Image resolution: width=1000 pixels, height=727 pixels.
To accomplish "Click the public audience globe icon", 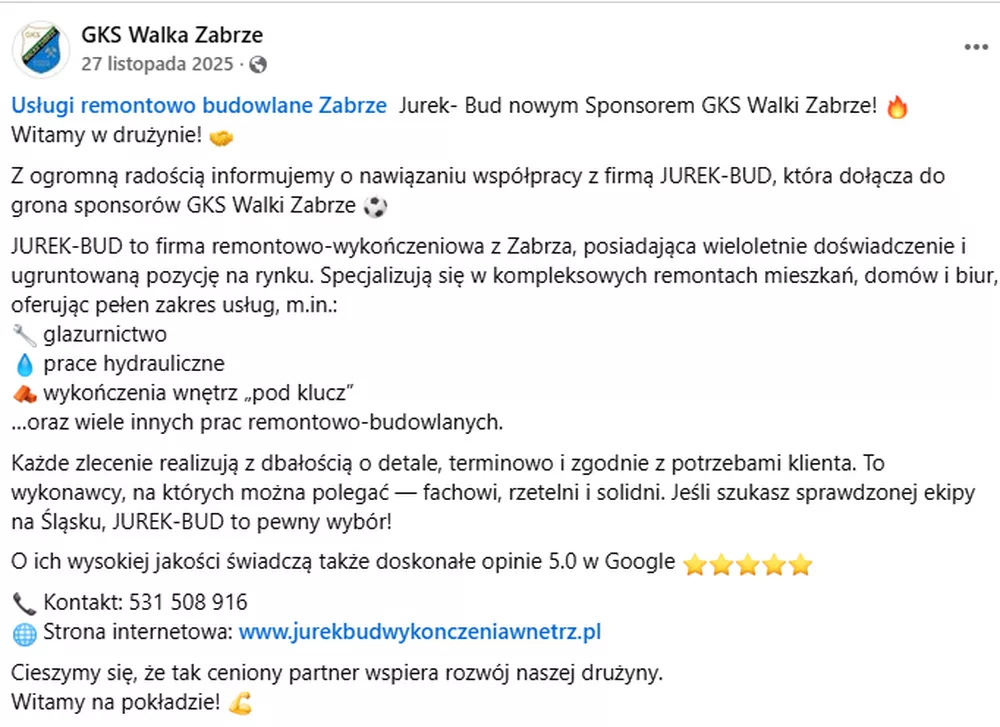I will point(258,65).
